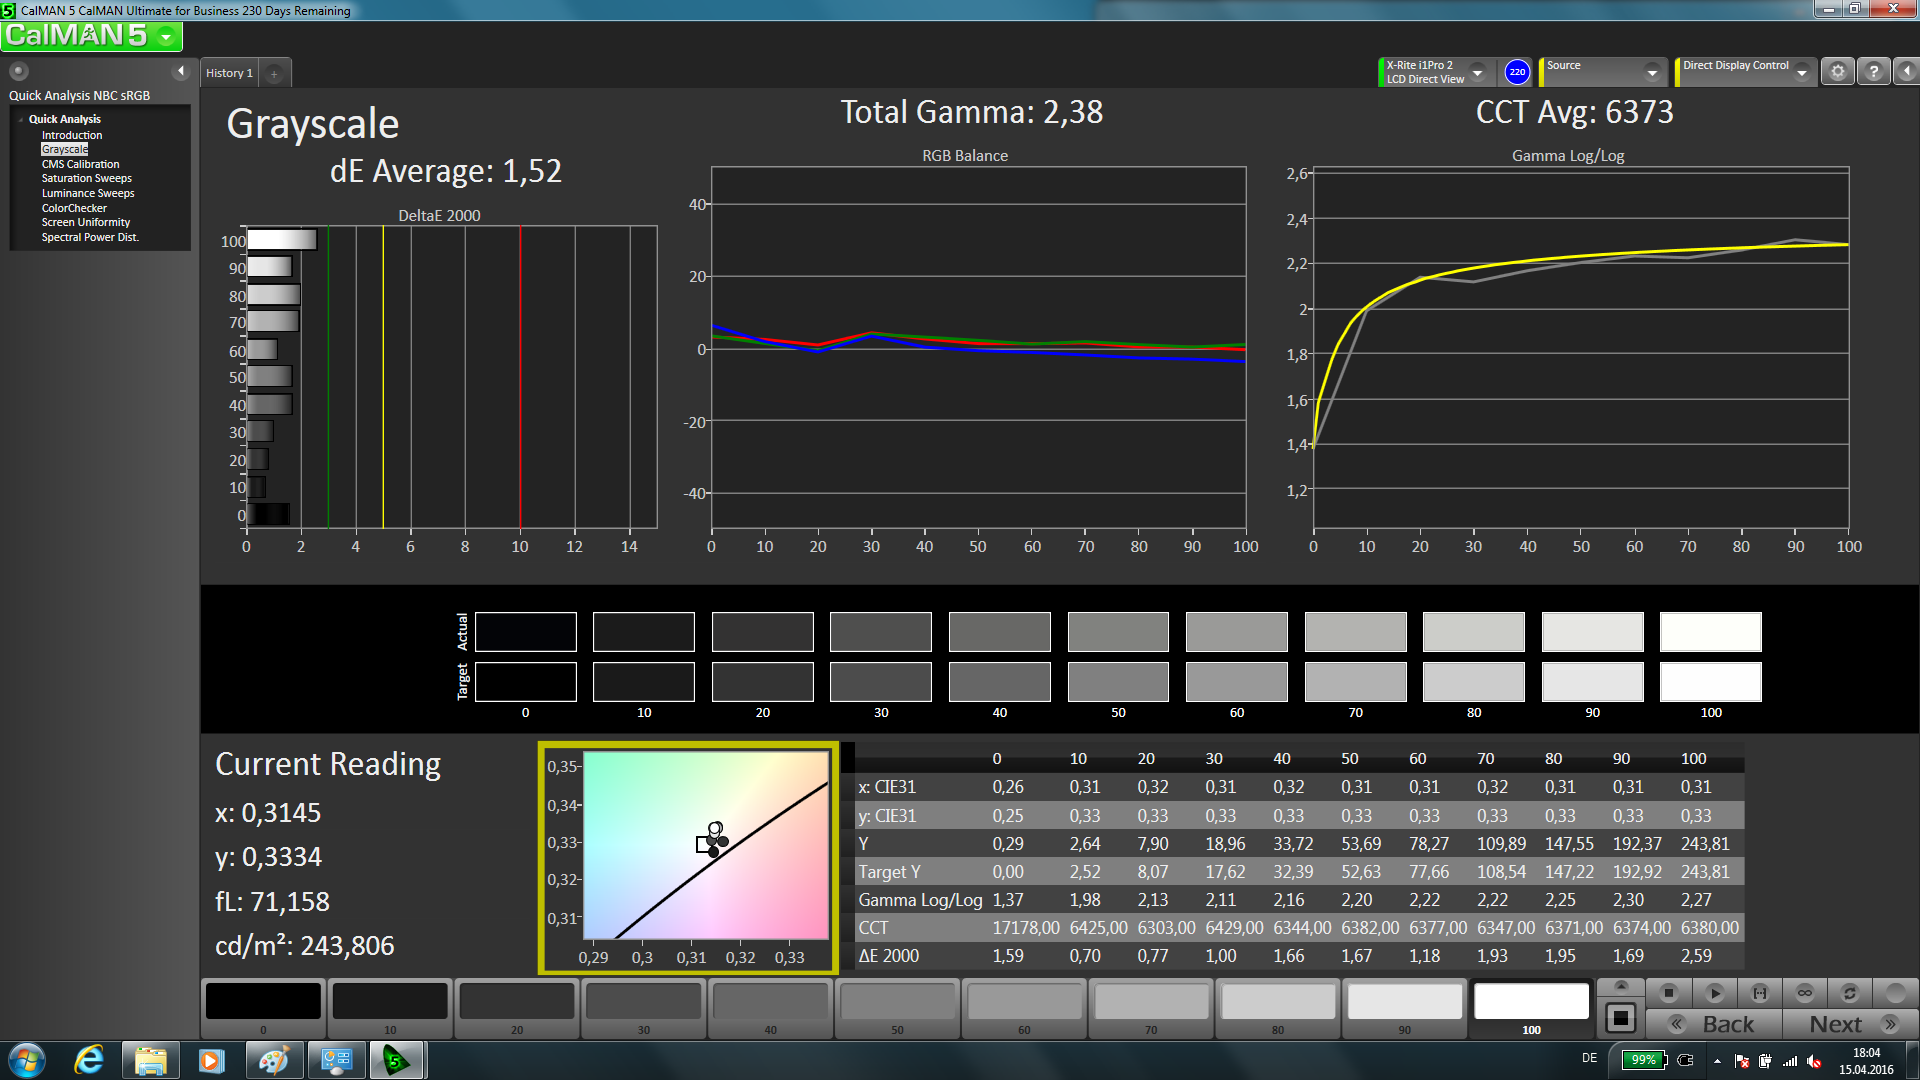Click the refresh loop icon
The width and height of the screenshot is (1920, 1080).
(x=1849, y=993)
